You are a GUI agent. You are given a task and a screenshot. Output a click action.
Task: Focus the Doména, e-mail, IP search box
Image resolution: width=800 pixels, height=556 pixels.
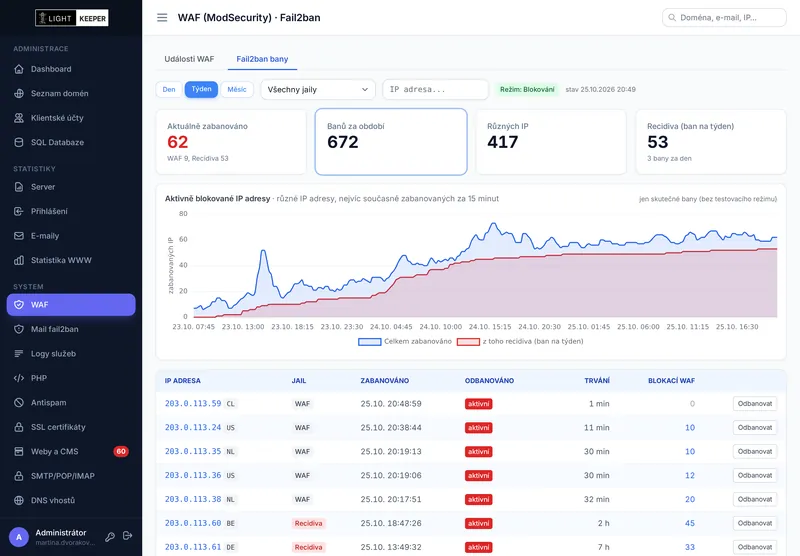coord(724,17)
